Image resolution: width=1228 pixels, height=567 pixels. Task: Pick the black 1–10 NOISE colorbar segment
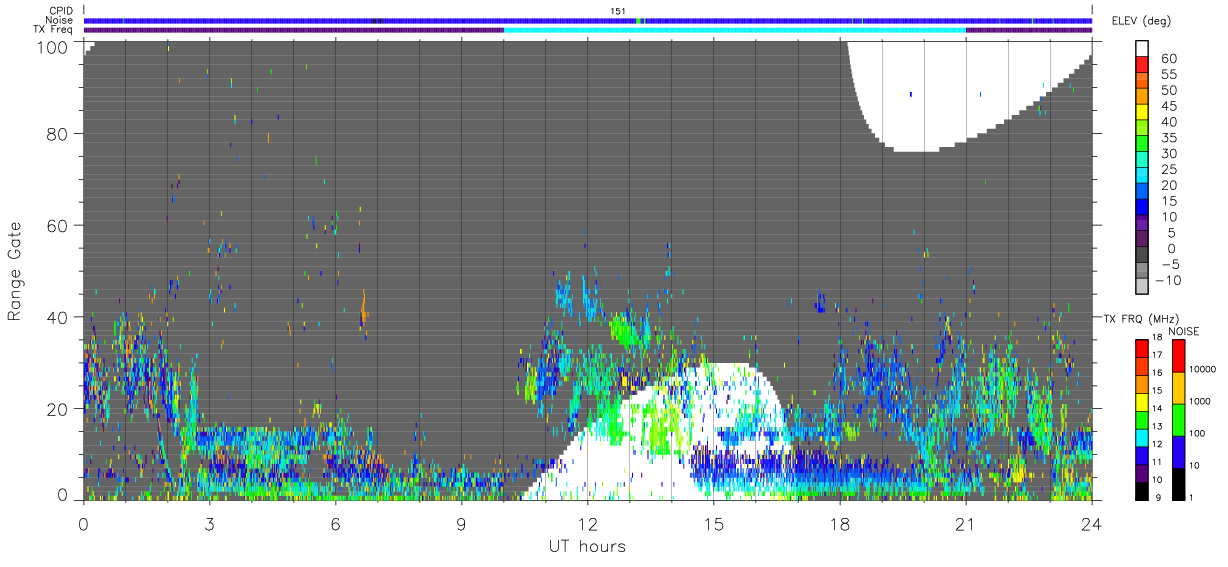click(1179, 483)
